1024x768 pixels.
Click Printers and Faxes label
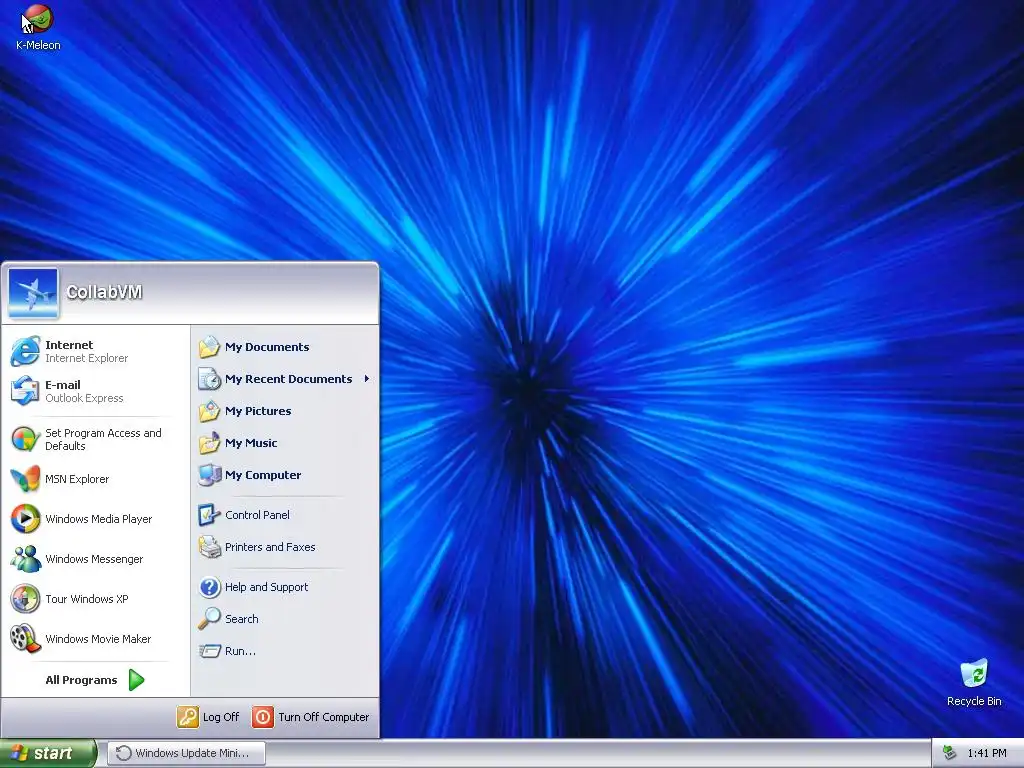[x=270, y=547]
